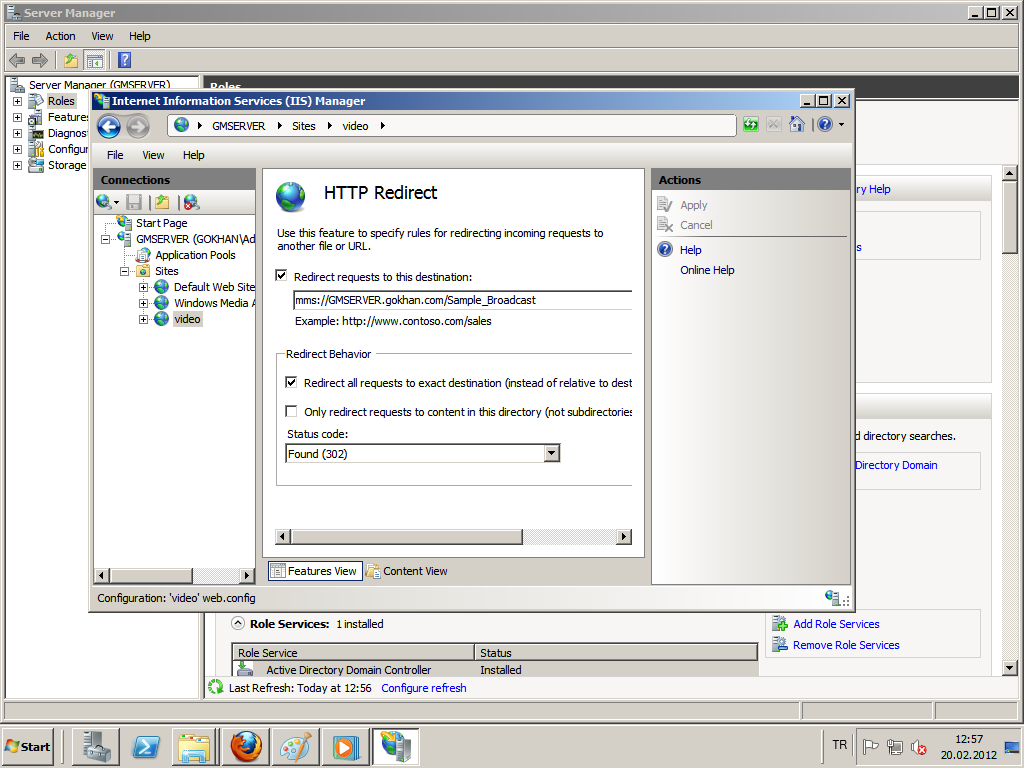Click the IIS Manager taskbar button

click(x=396, y=746)
